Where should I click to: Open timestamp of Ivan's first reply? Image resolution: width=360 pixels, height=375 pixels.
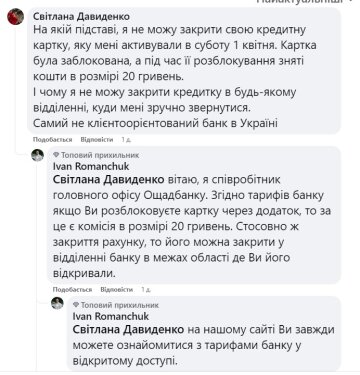[x=146, y=290]
